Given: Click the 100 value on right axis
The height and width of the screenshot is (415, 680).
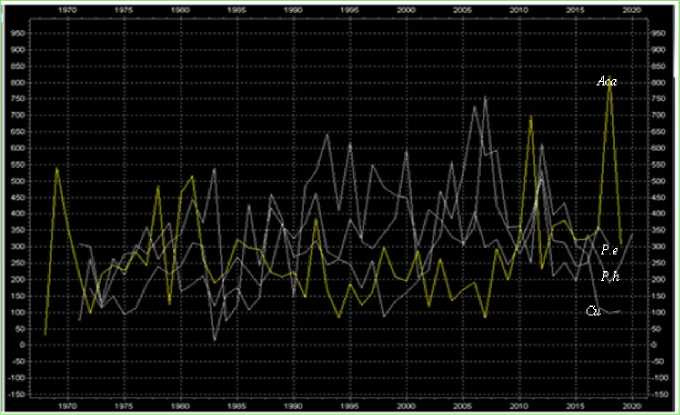Looking at the screenshot, I should click(x=659, y=313).
